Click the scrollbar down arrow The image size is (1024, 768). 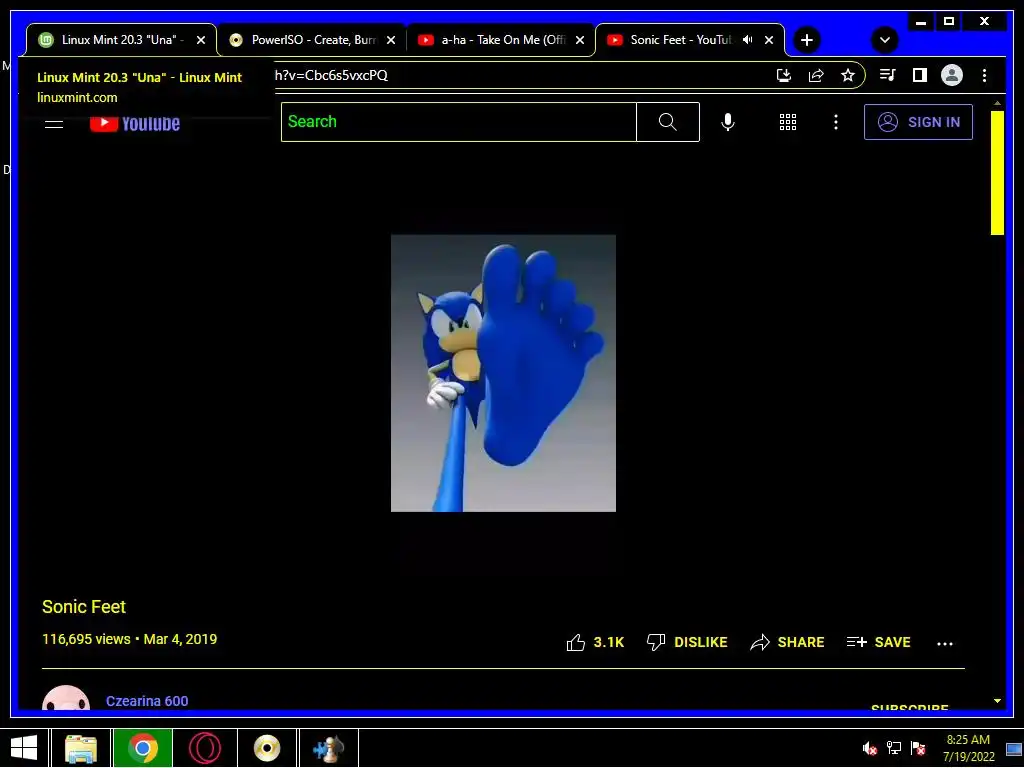997,701
